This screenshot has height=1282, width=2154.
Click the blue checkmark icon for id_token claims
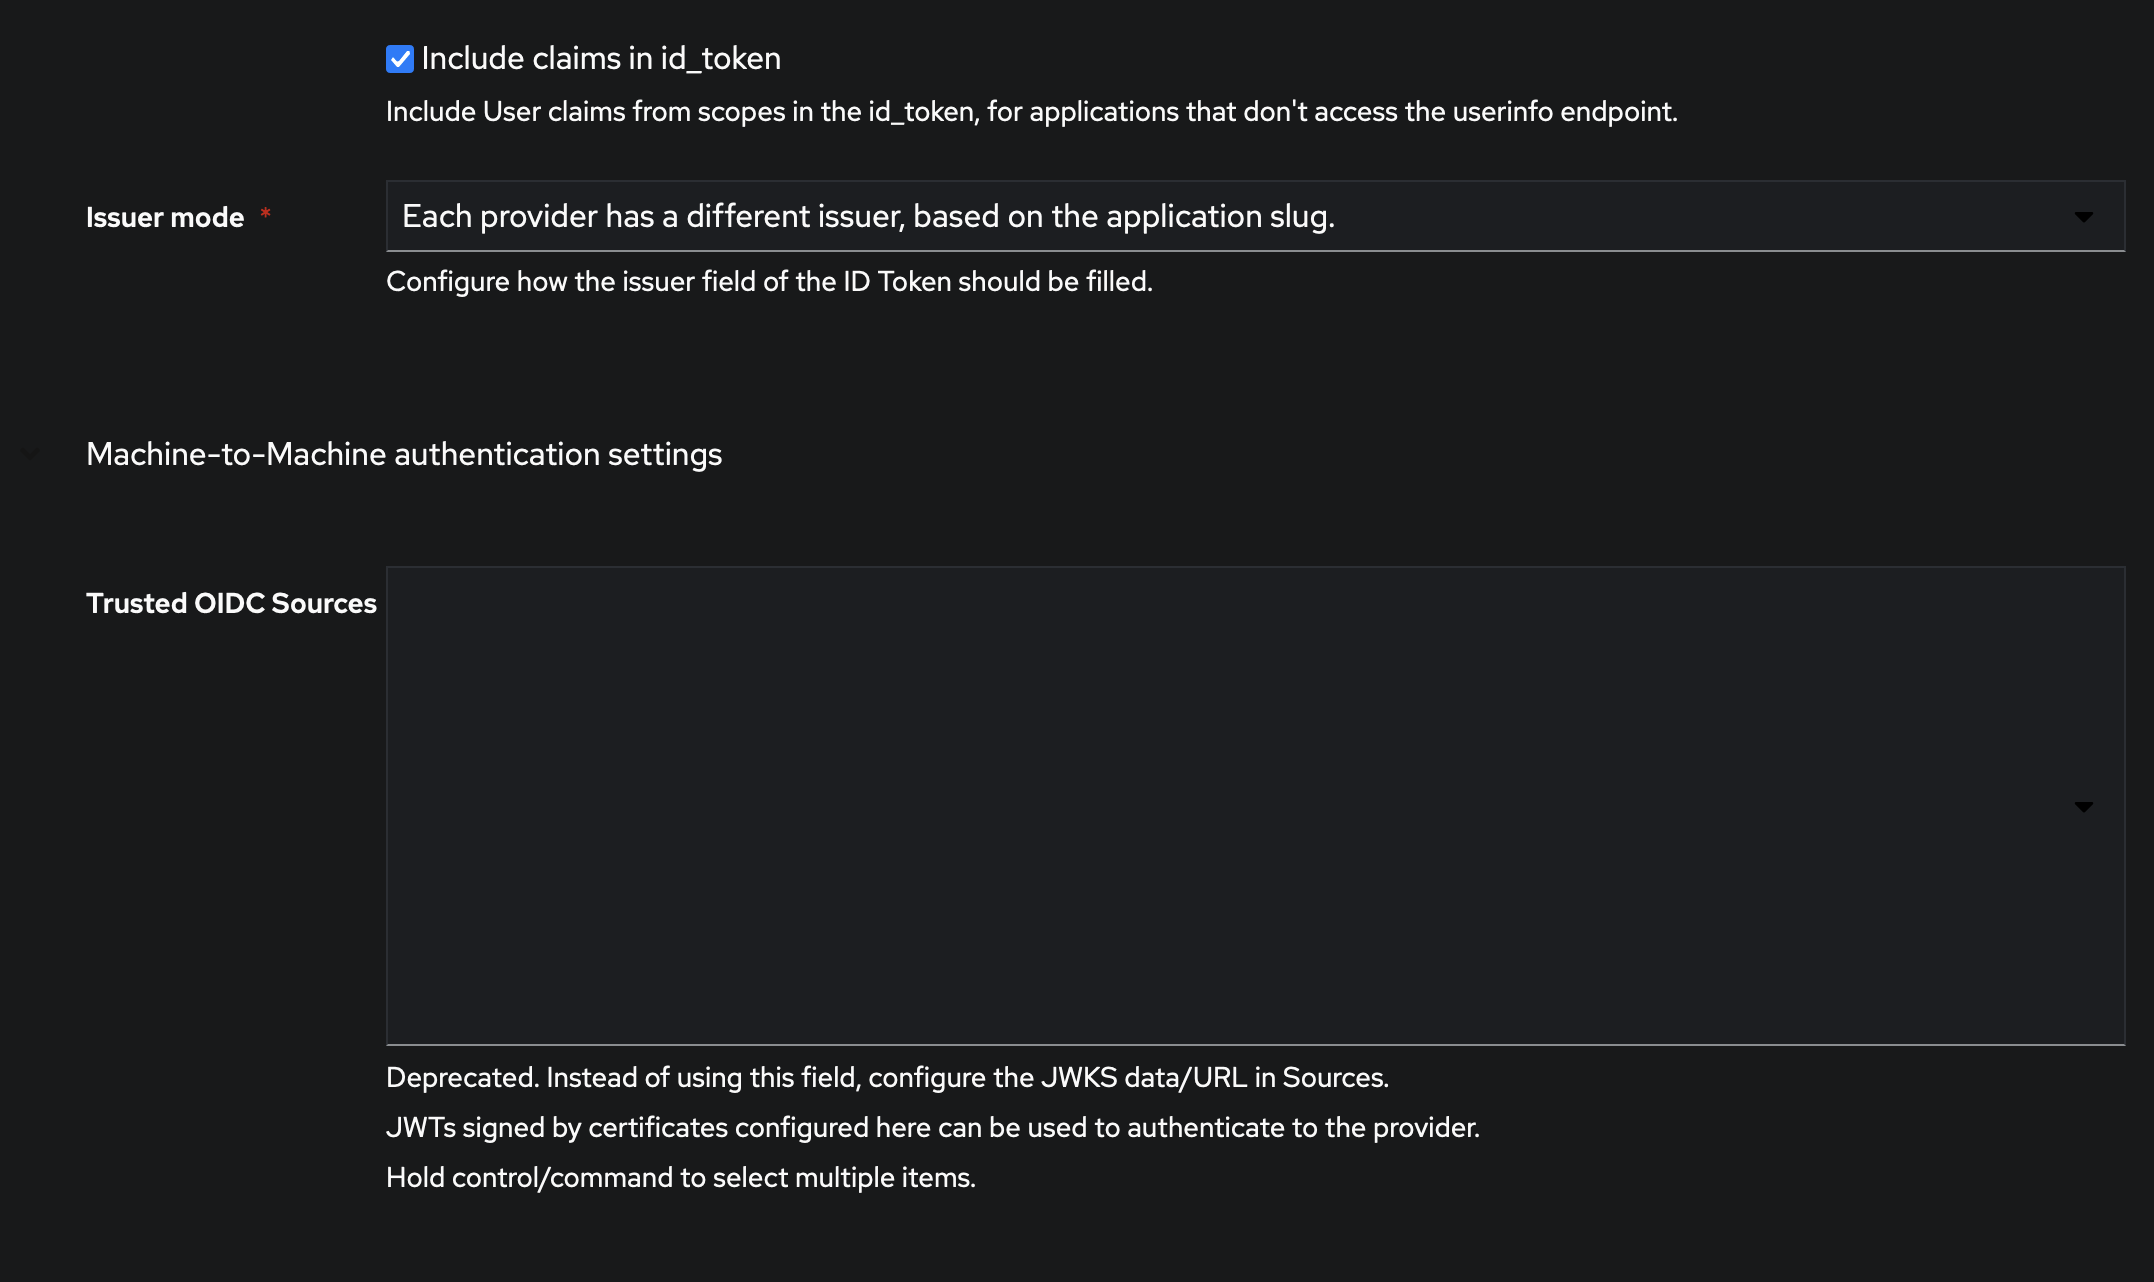pos(398,58)
